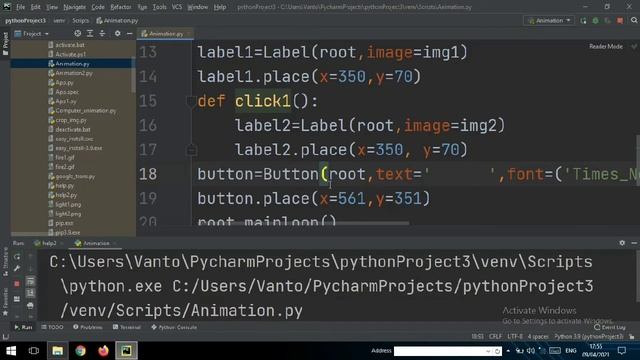Click the print icon in Run panel
This screenshot has width=640, height=360.
tap(30, 305)
